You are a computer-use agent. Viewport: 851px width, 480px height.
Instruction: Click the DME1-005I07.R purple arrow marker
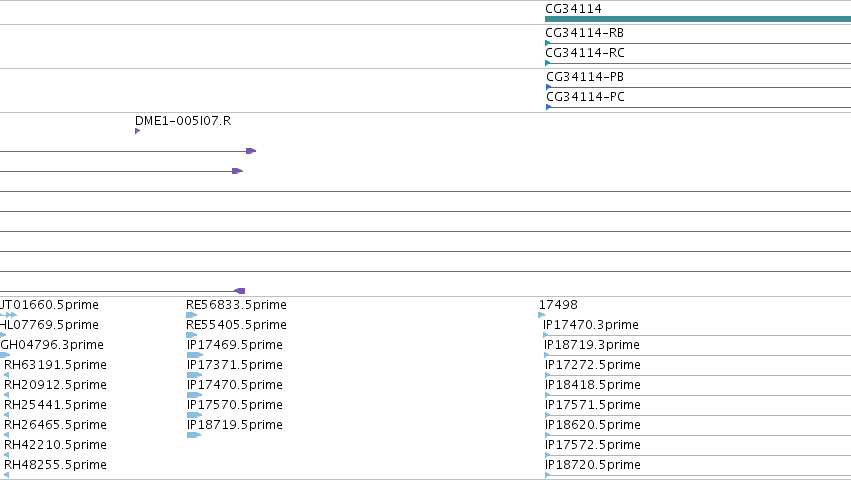[x=137, y=131]
